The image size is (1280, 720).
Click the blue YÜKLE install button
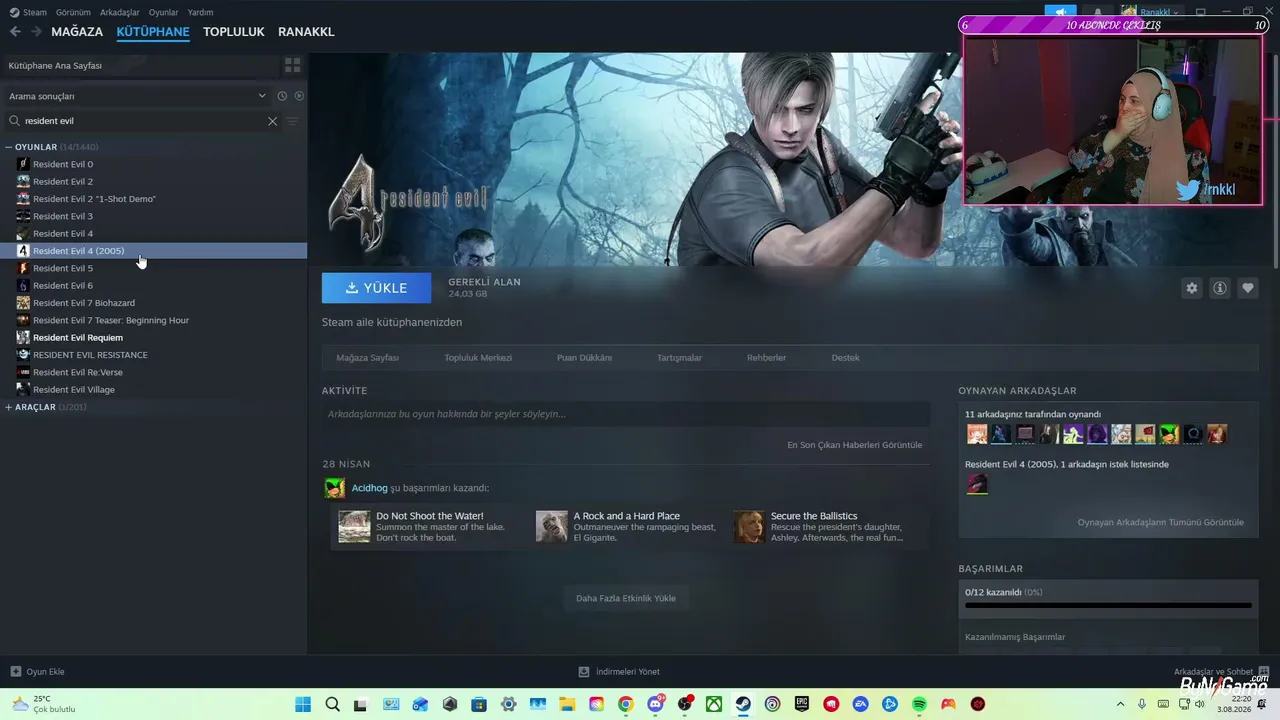point(377,288)
